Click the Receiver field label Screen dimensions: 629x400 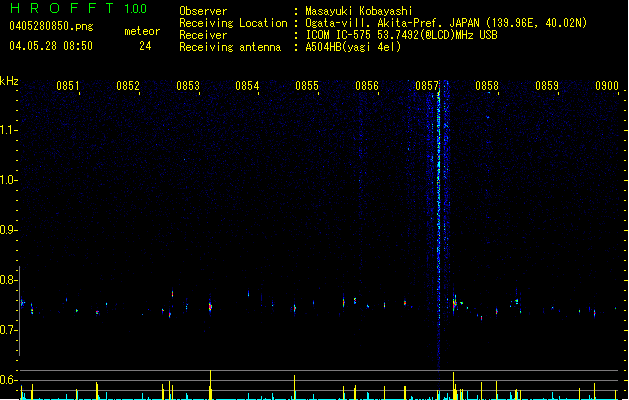pyautogui.click(x=203, y=35)
